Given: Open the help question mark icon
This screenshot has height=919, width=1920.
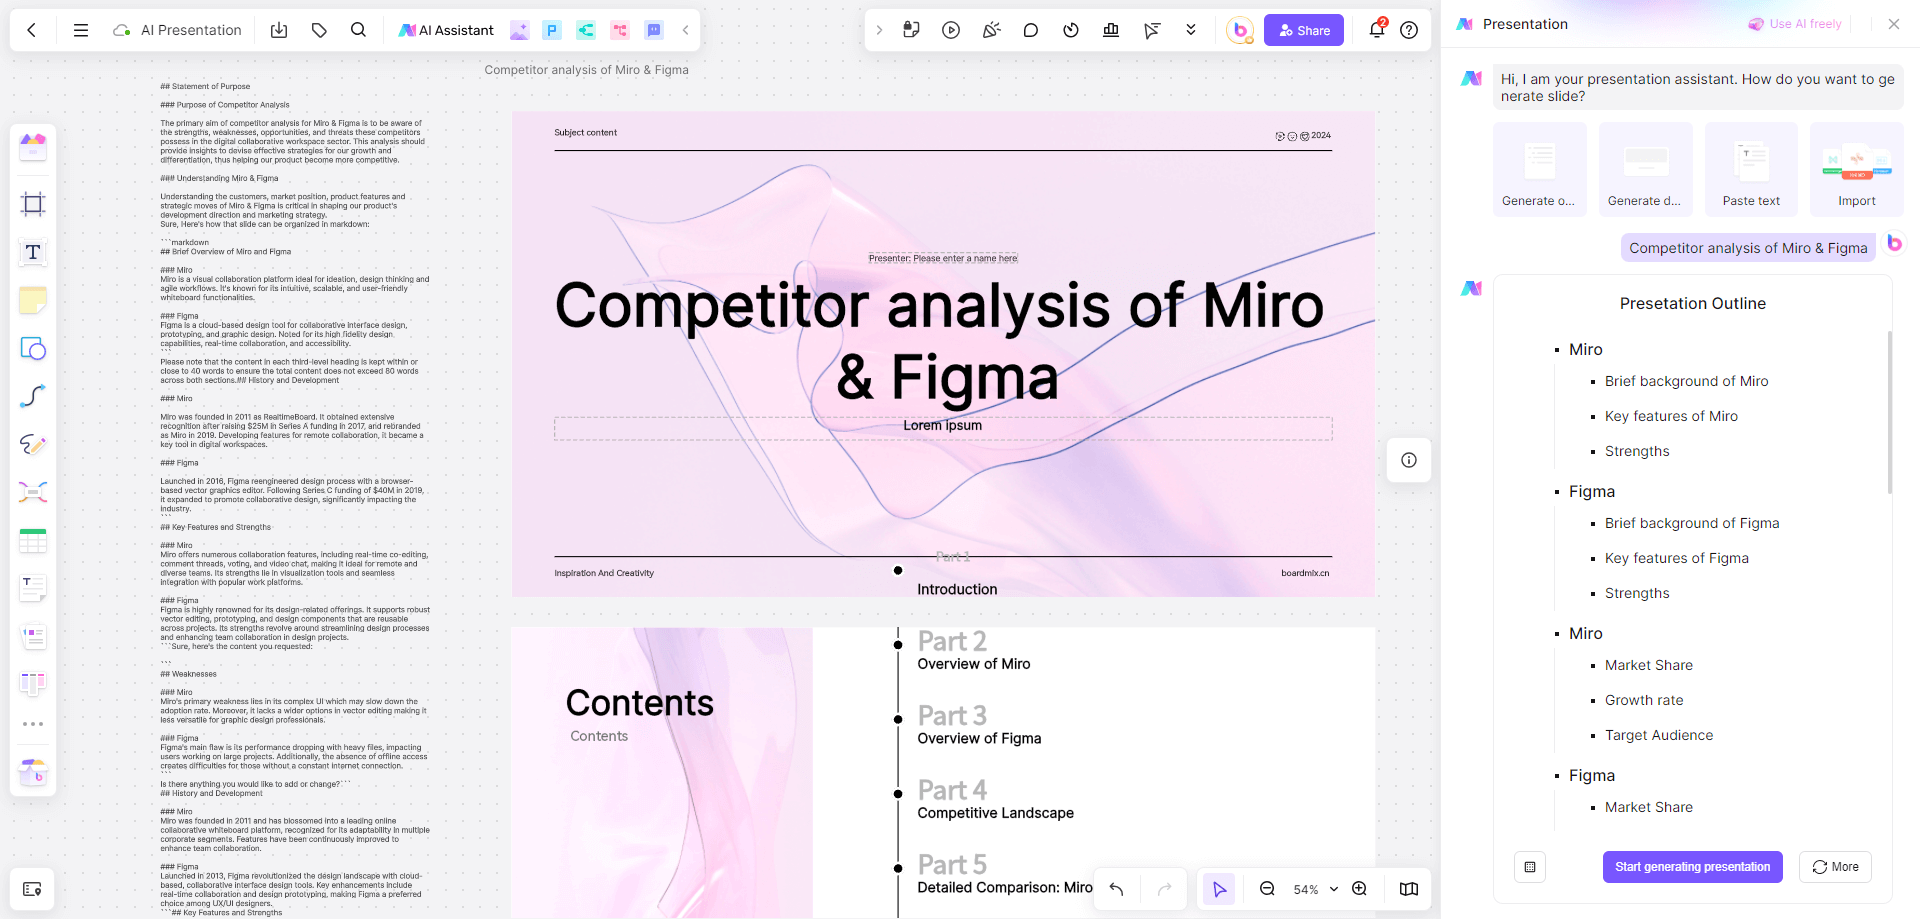Looking at the screenshot, I should click(1409, 30).
